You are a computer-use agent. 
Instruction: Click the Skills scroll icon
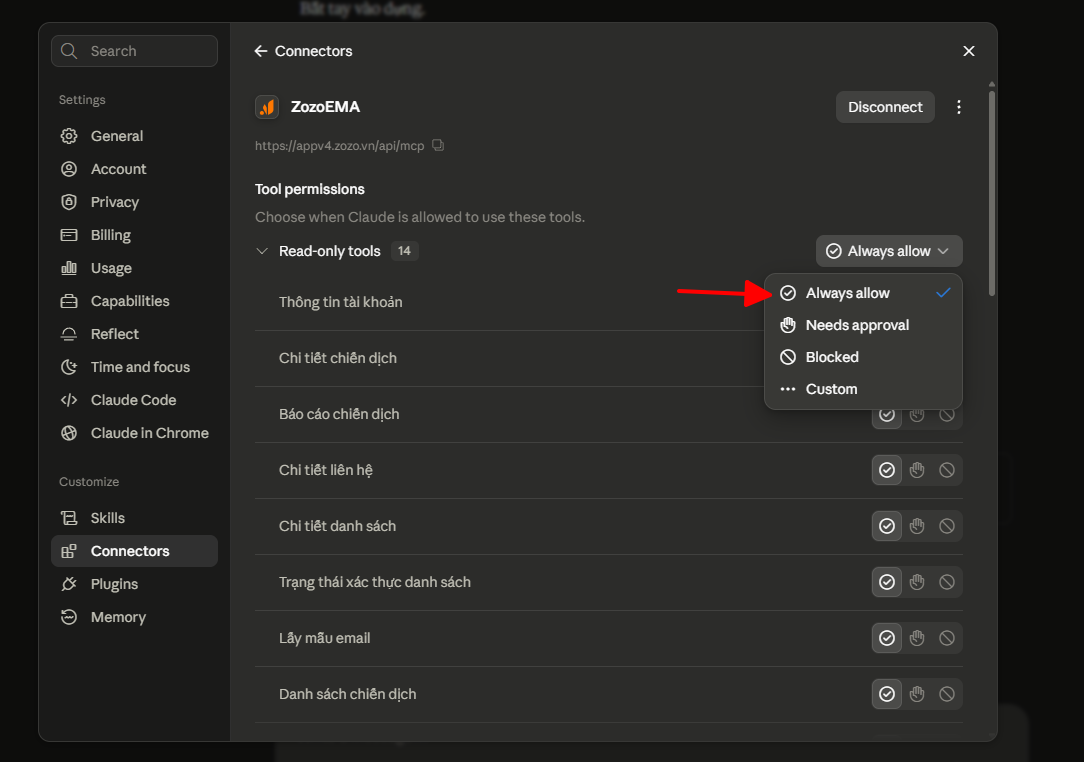[69, 518]
